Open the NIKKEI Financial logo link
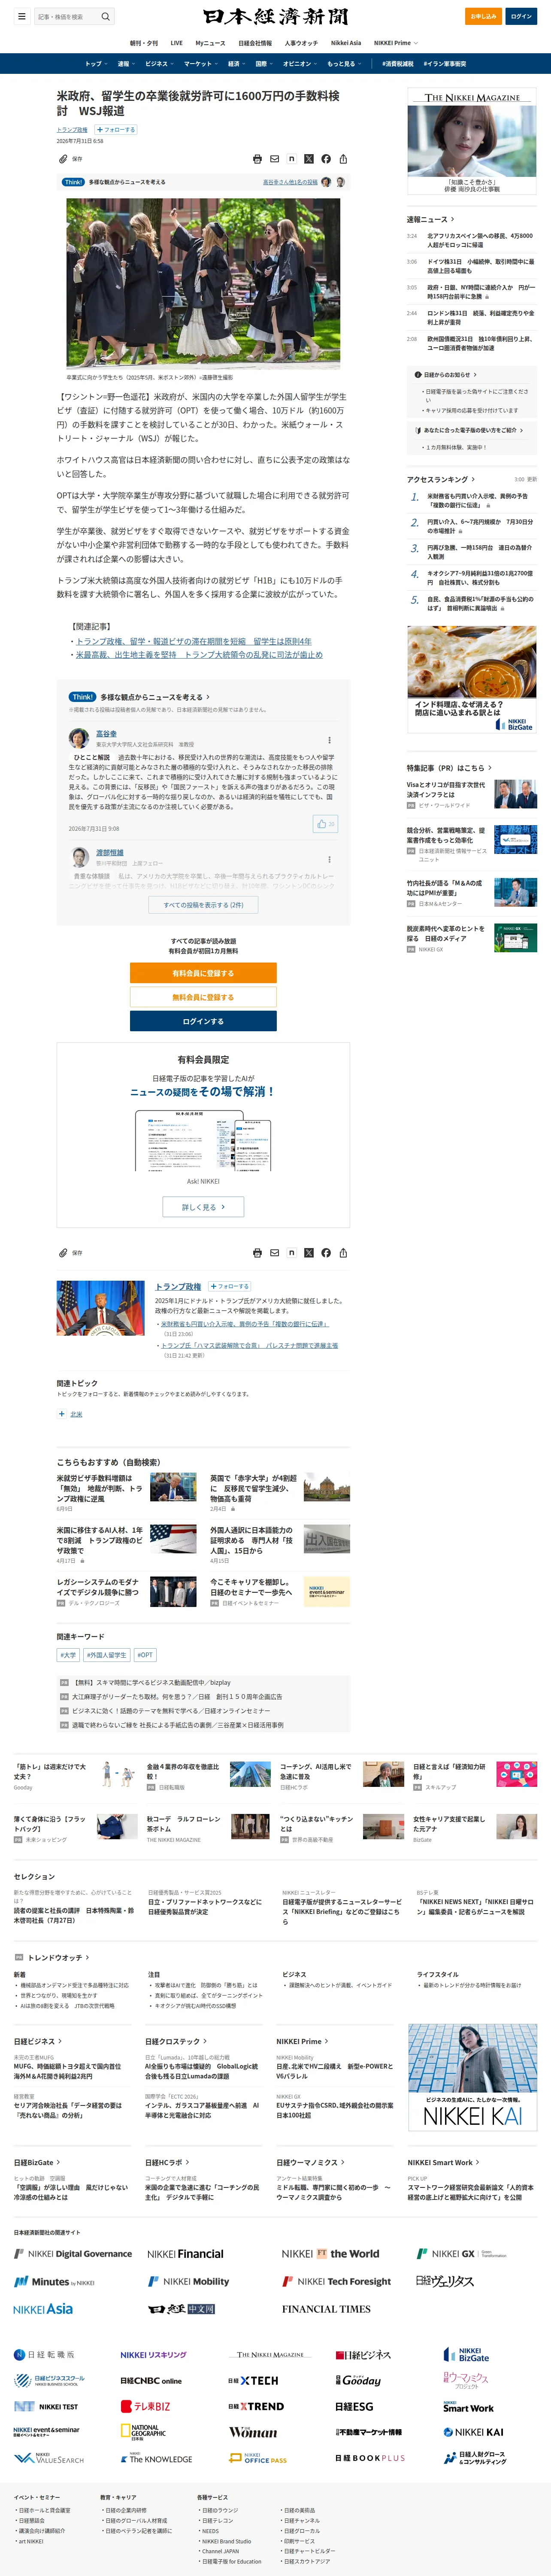 (185, 2254)
